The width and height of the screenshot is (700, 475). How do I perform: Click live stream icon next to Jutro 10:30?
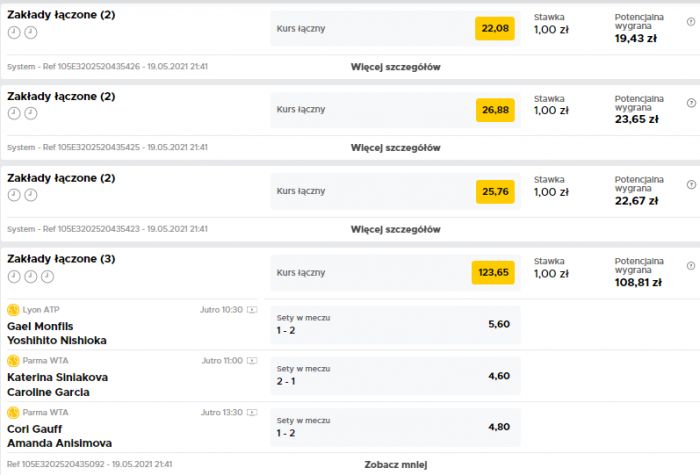252,309
